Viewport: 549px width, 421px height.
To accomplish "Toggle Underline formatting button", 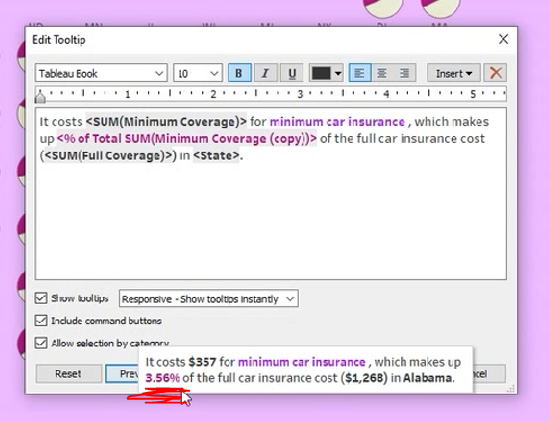I will [x=292, y=73].
